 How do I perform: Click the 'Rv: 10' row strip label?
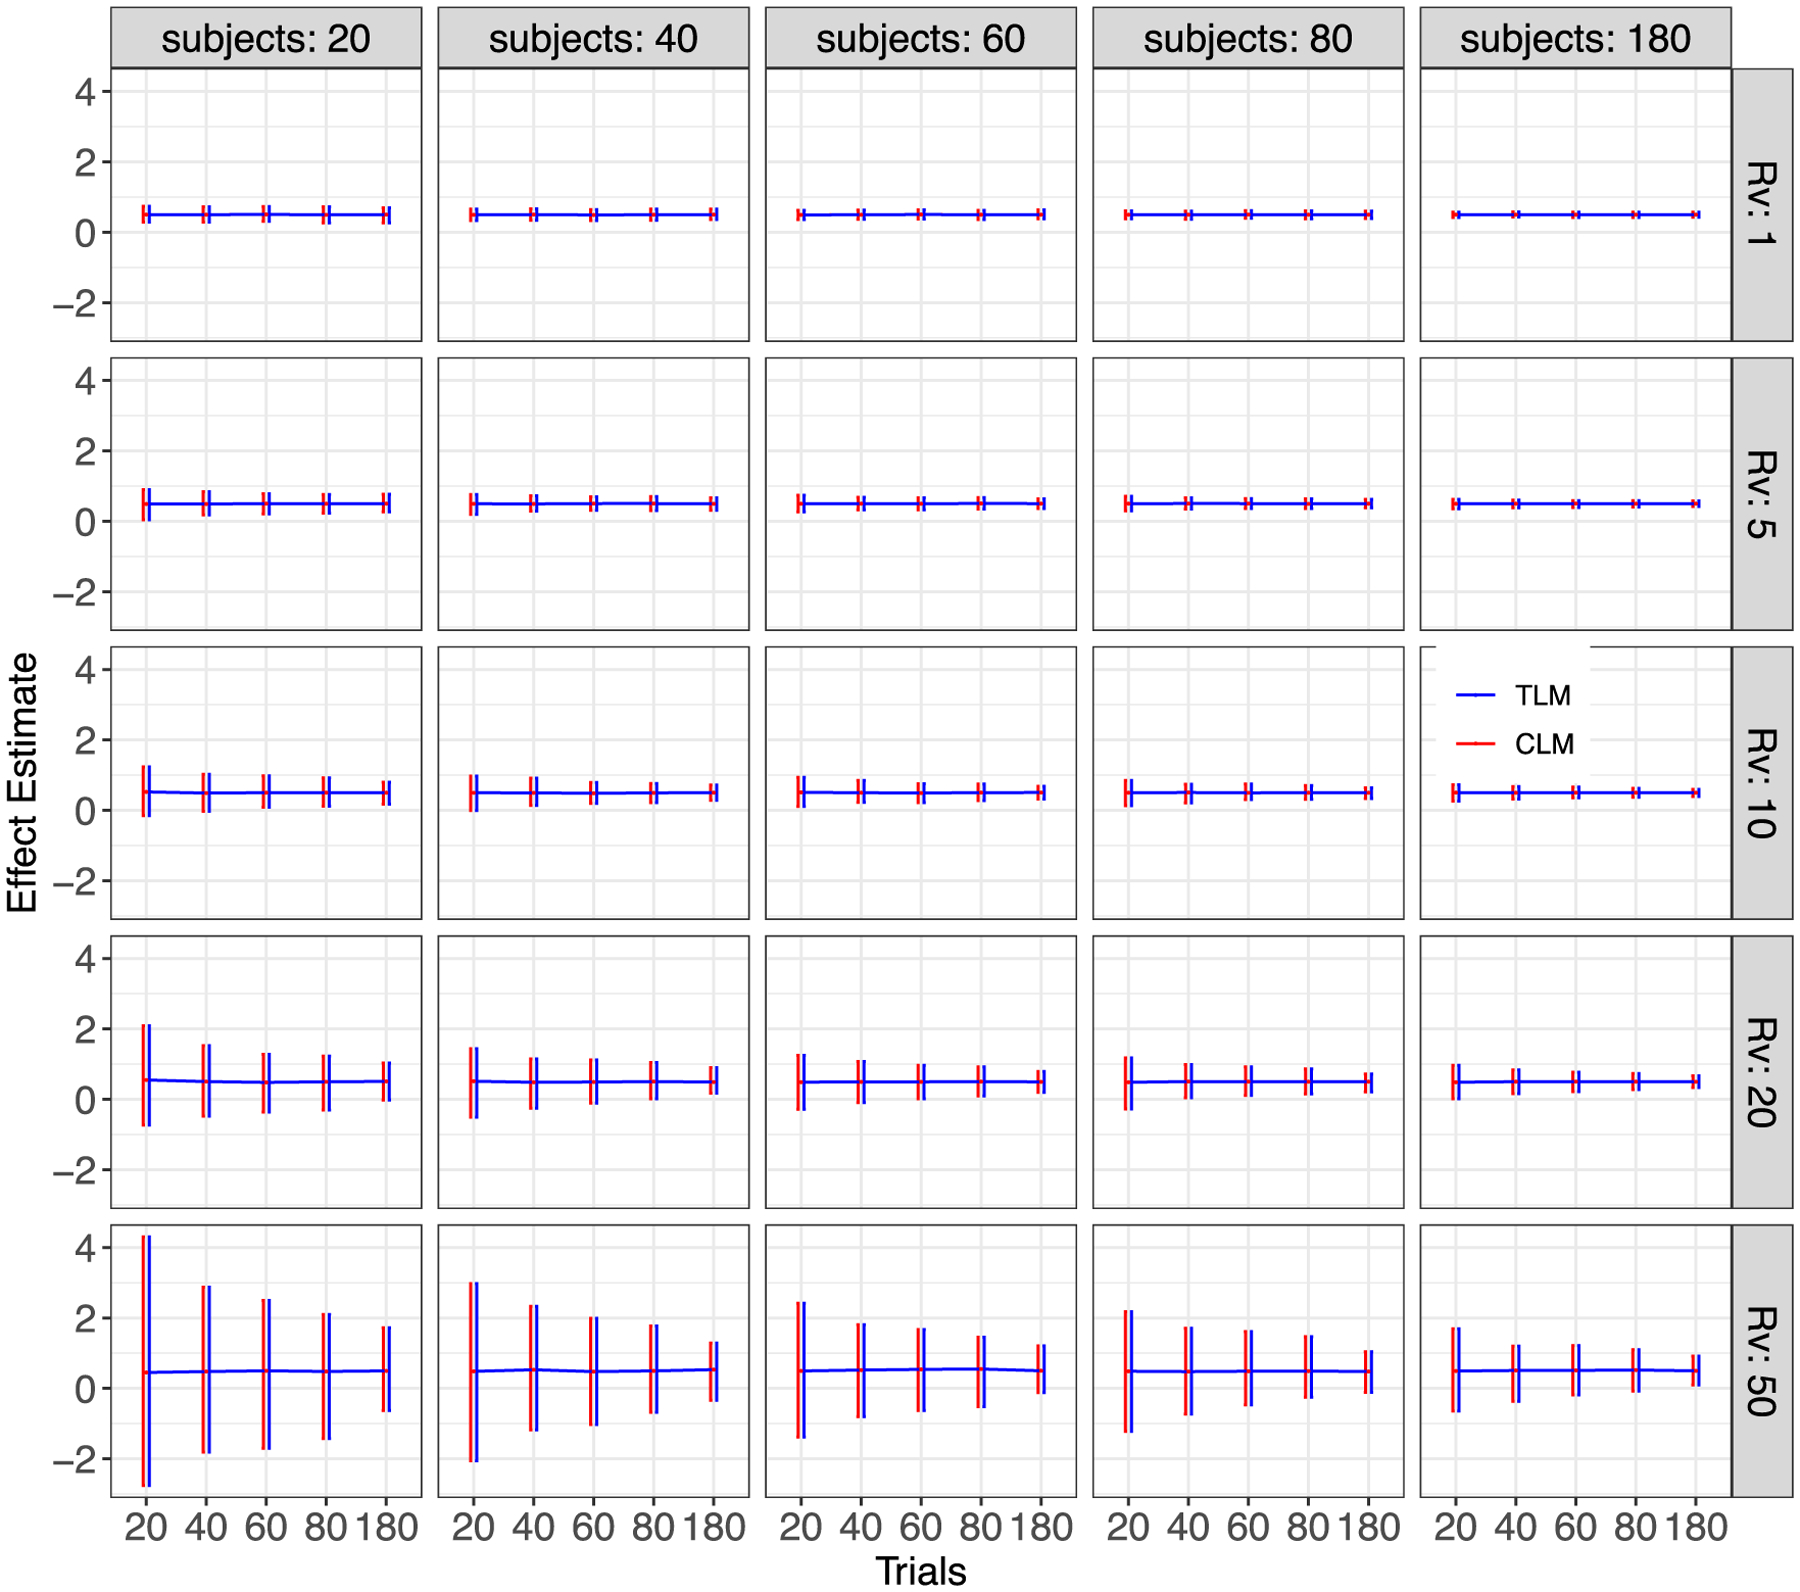point(1762,783)
